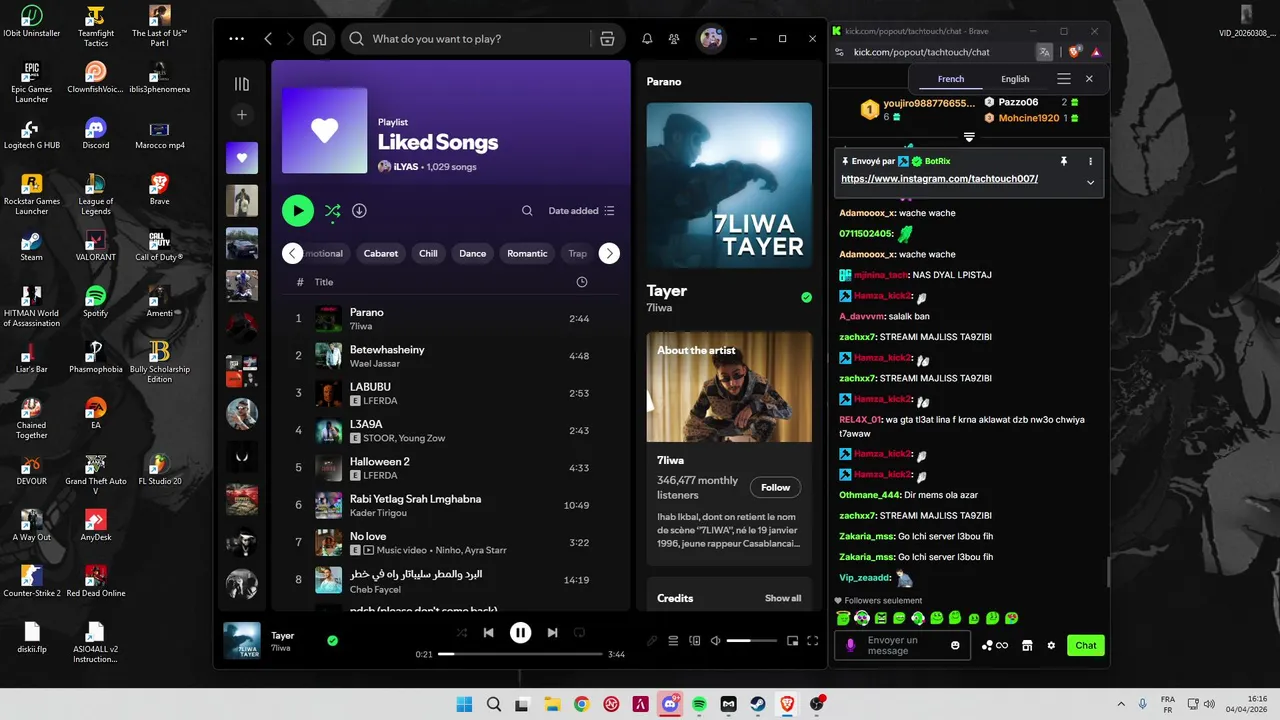
Task: Open iLYAS profile link
Action: [404, 167]
